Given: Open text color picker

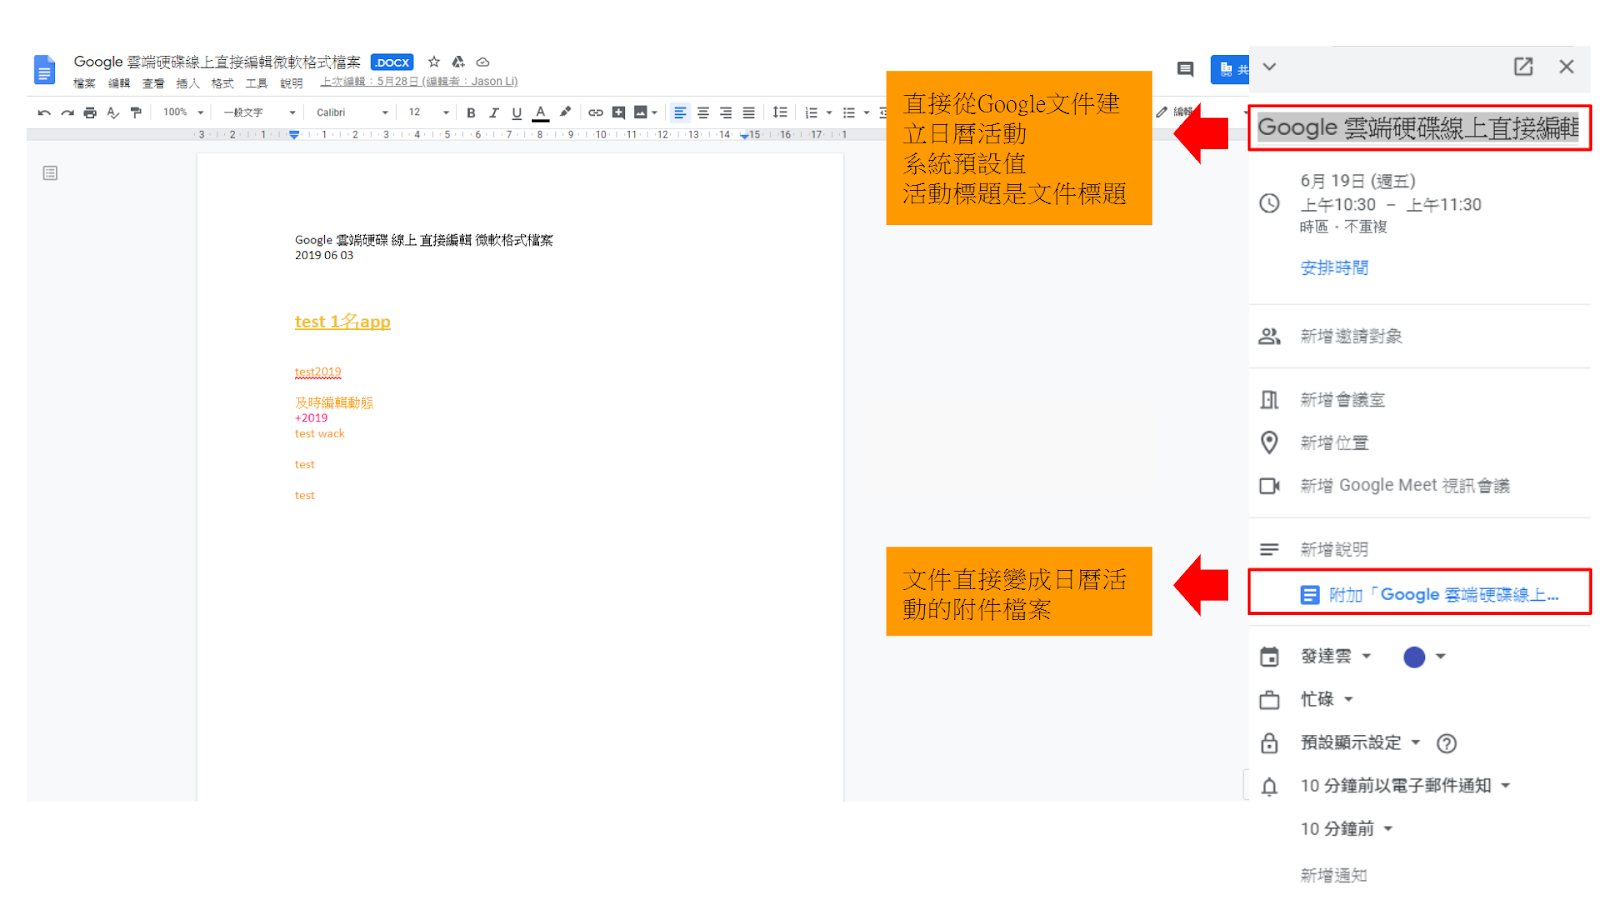Looking at the screenshot, I should (x=541, y=113).
